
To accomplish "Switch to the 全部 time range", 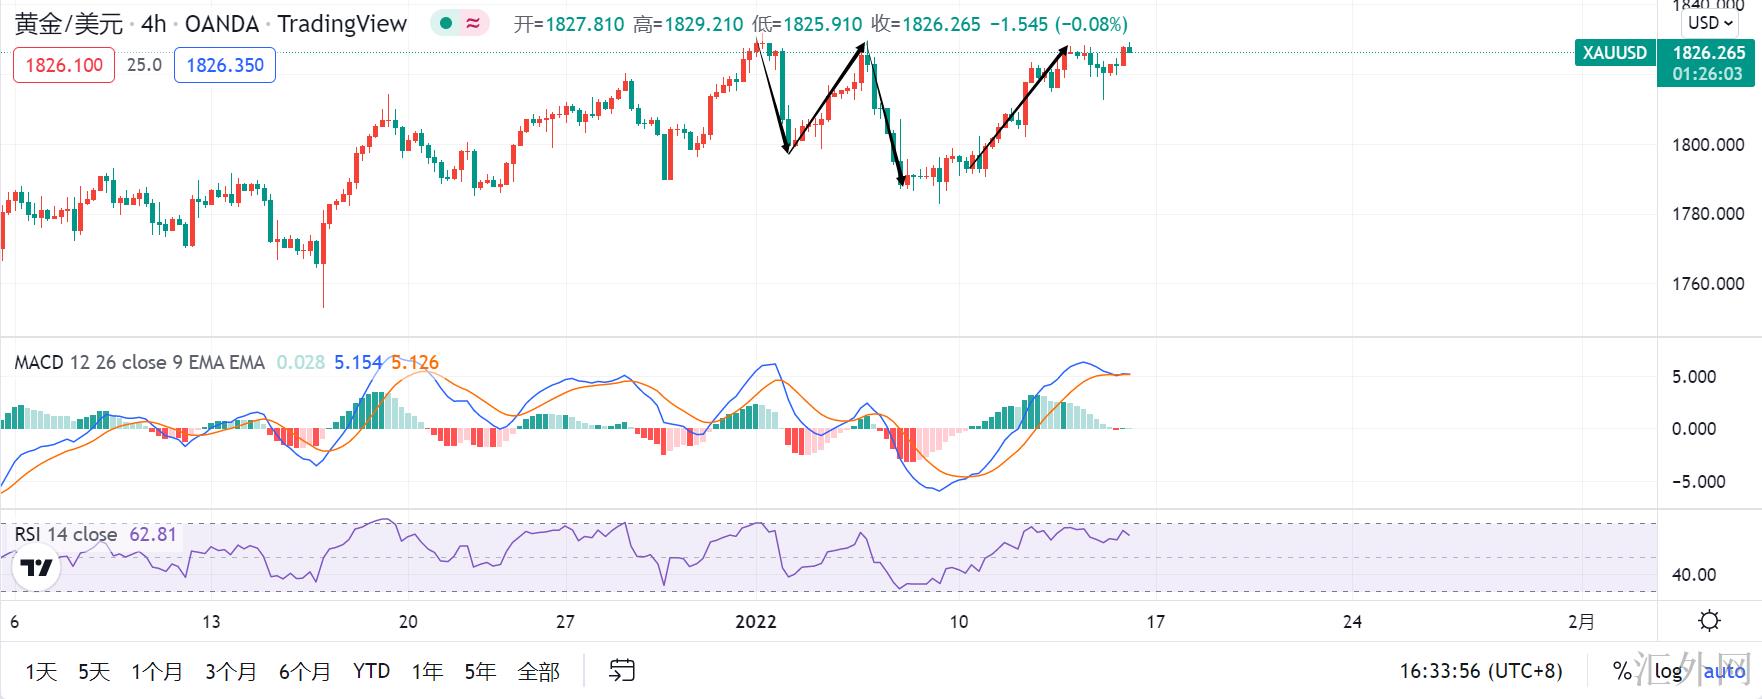I will coord(538,671).
